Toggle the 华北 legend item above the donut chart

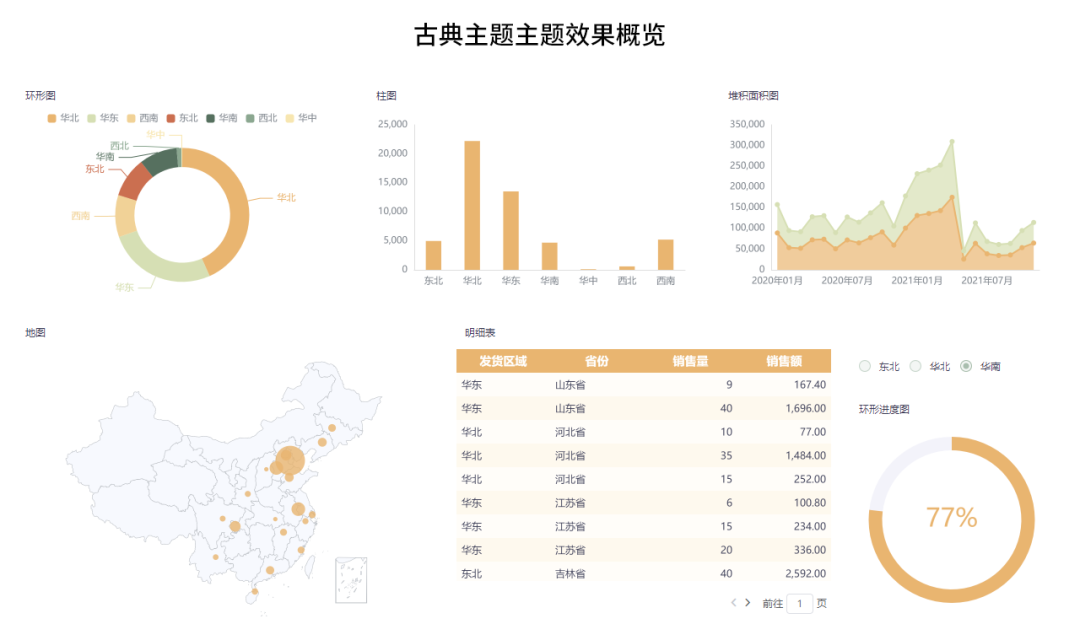(59, 117)
